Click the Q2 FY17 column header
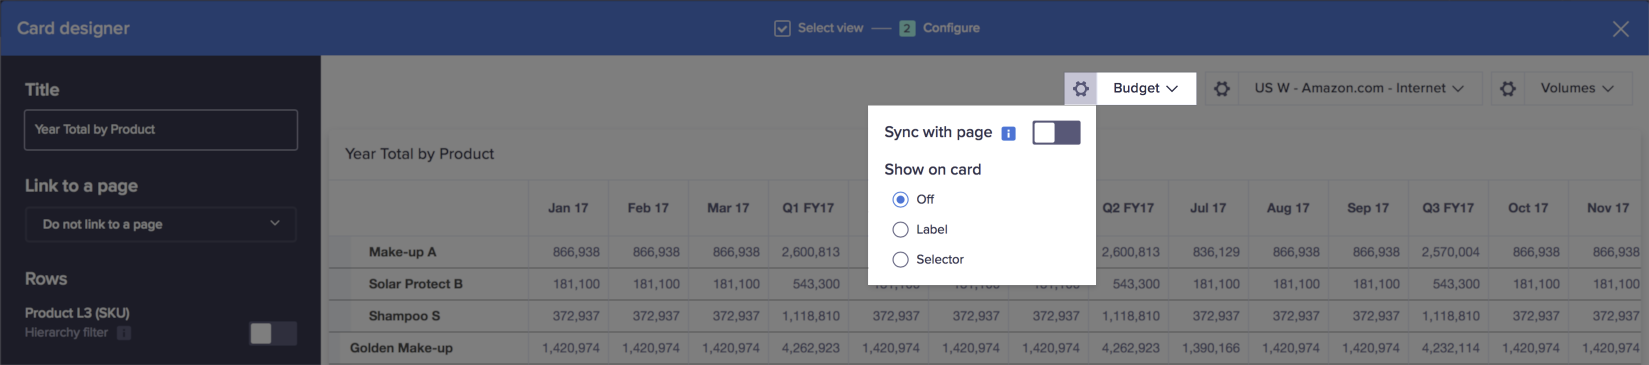The image size is (1649, 365). click(1128, 208)
